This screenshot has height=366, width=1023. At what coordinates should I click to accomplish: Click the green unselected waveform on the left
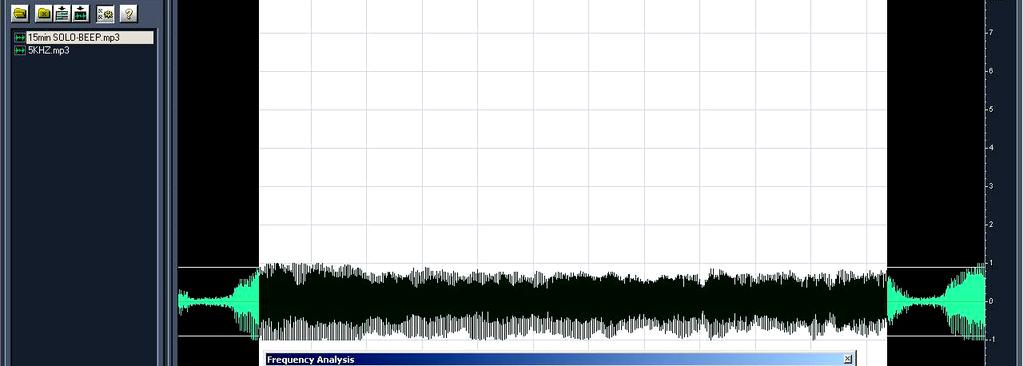click(x=219, y=302)
